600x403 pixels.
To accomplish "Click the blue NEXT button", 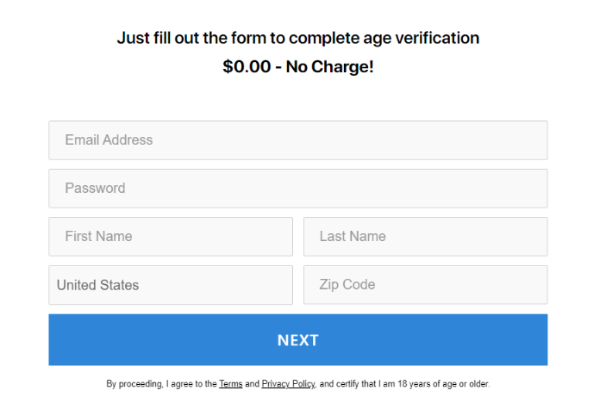I will click(x=298, y=340).
